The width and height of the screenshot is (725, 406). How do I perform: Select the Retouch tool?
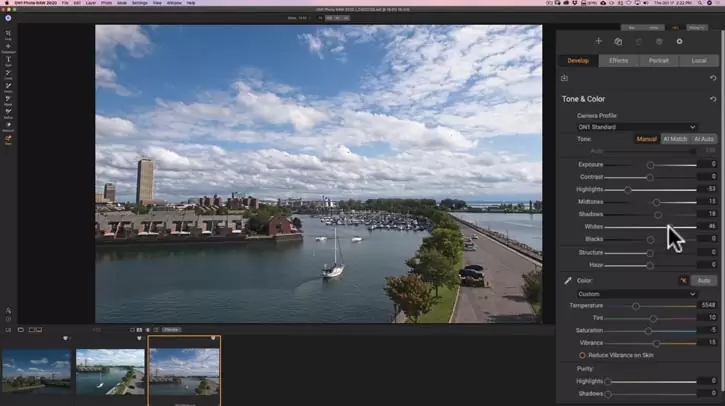tap(8, 125)
